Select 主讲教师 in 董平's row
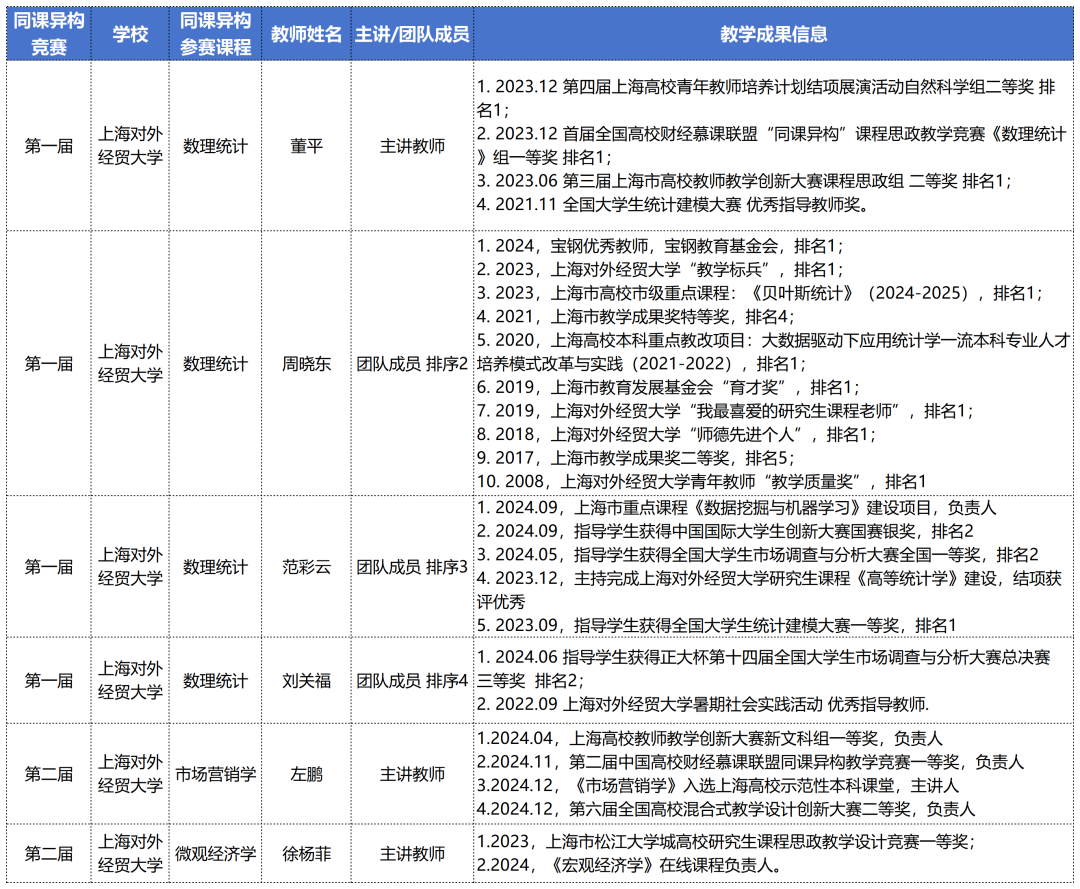Screen dimensions: 1080x889 click(x=412, y=146)
